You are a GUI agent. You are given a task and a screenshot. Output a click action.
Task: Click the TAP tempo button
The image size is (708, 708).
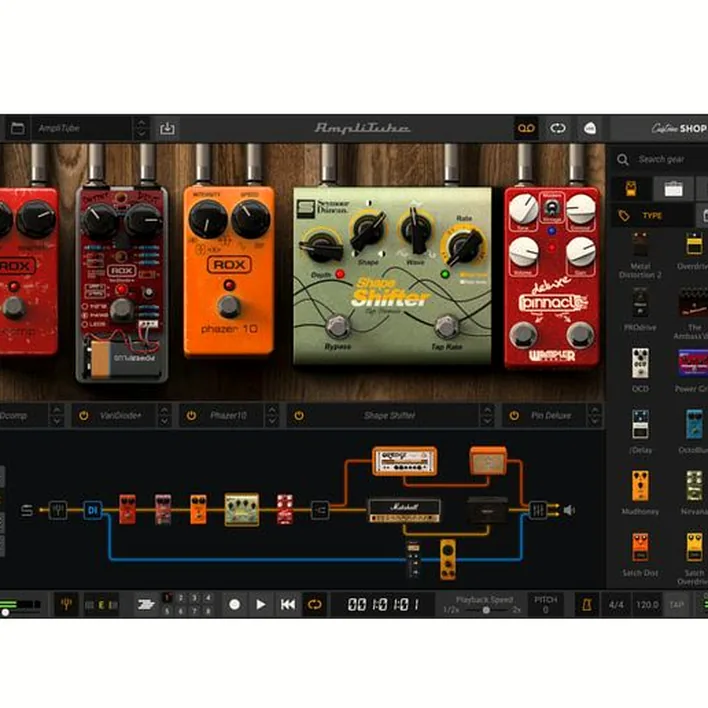coord(676,605)
